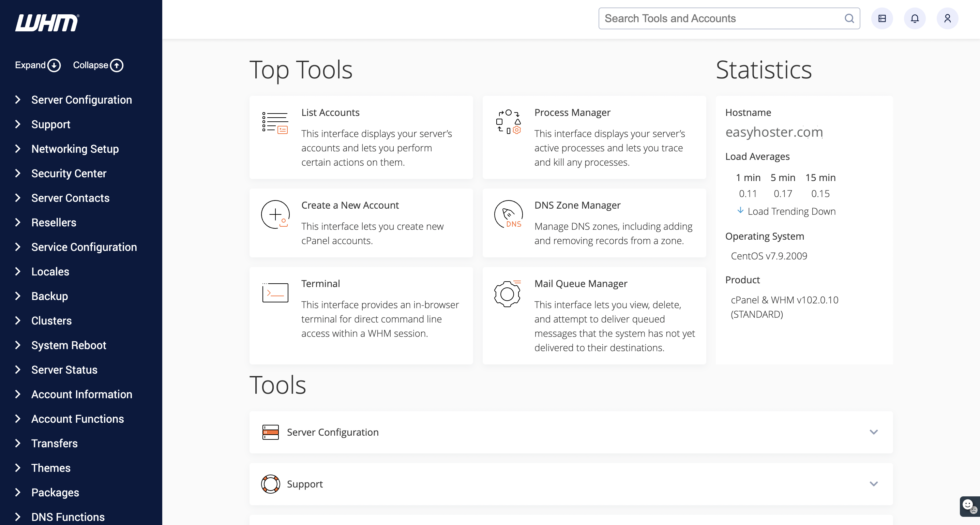This screenshot has width=980, height=525.
Task: Expand Security Center in the sidebar
Action: (x=68, y=173)
